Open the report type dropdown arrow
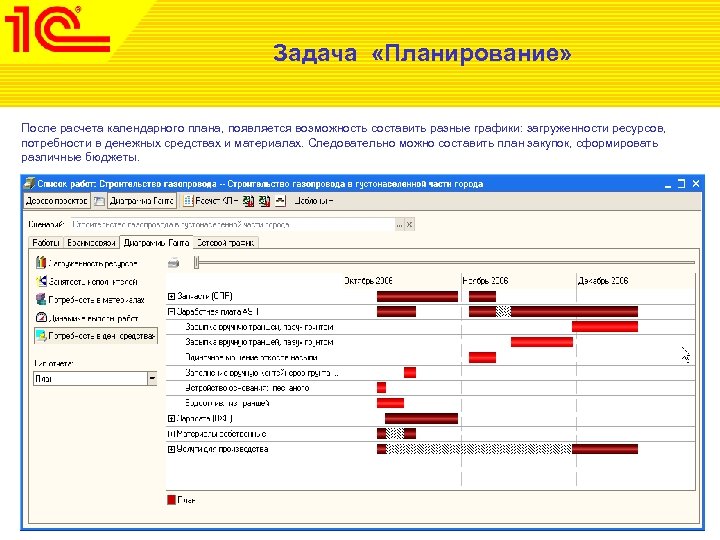This screenshot has width=720, height=540. [152, 378]
